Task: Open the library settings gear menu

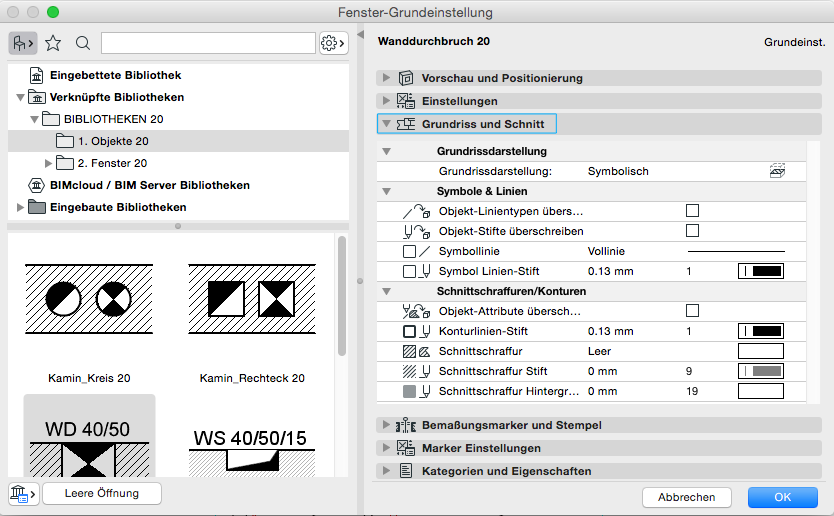Action: [332, 43]
